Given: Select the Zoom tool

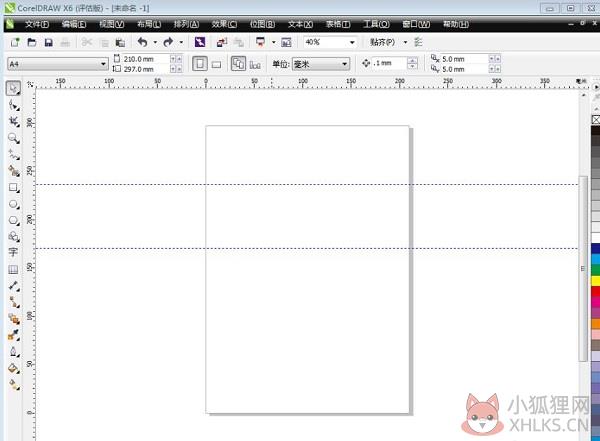Looking at the screenshot, I should [x=14, y=138].
